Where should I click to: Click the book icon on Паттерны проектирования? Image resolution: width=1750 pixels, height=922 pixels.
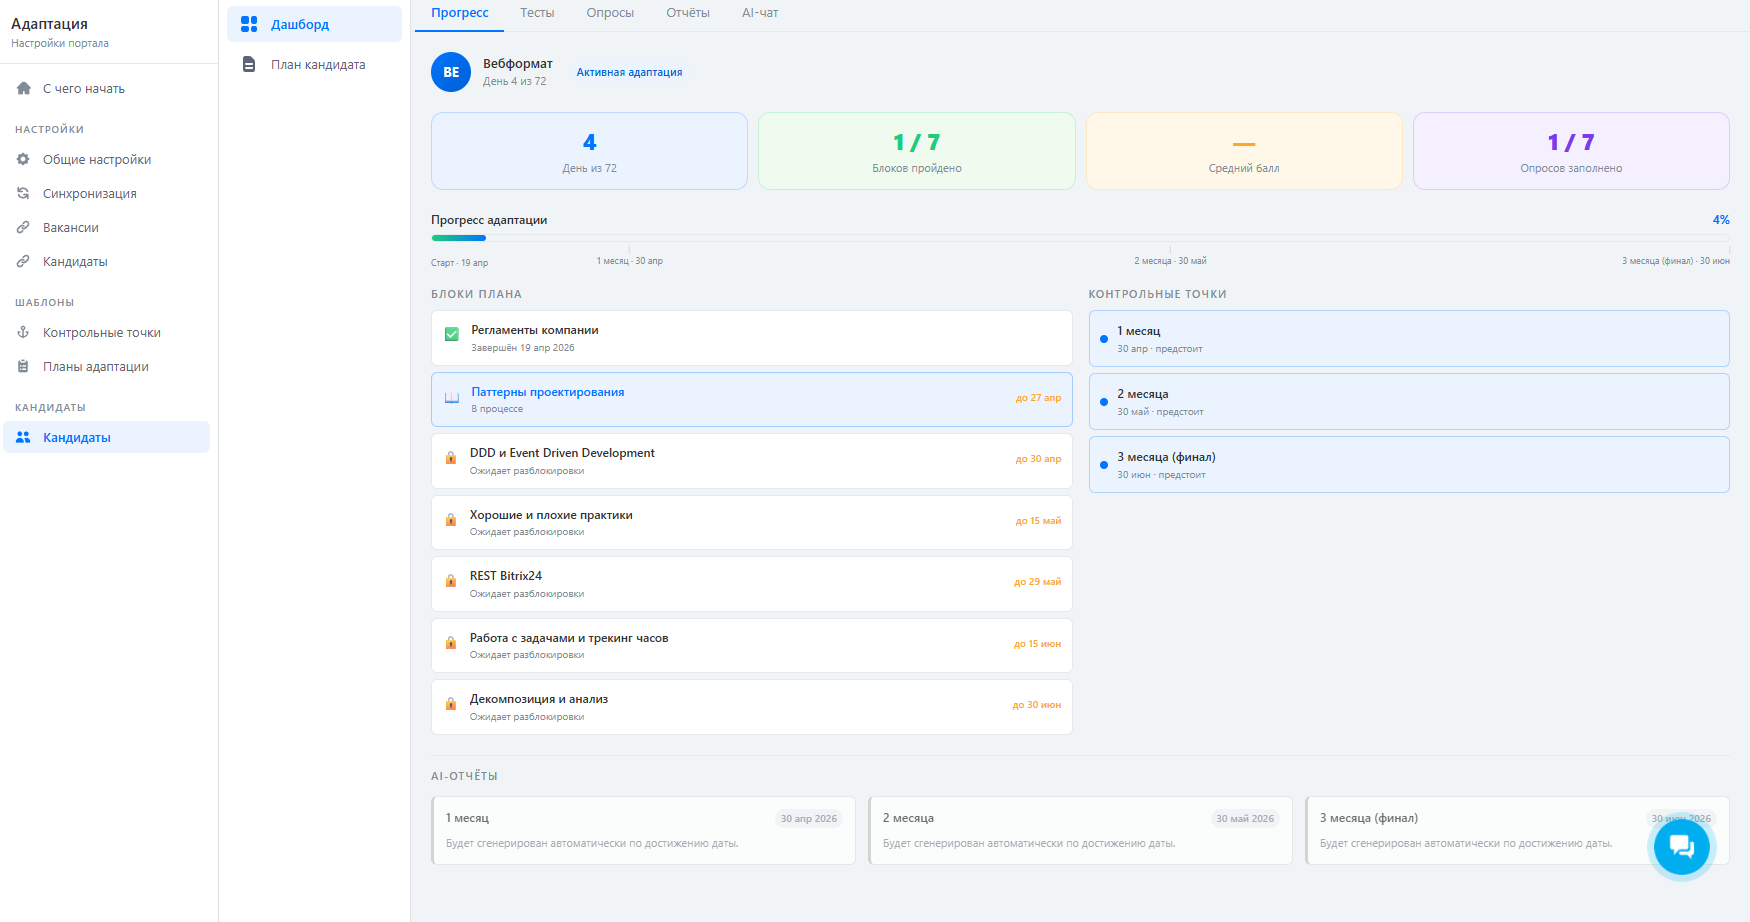pos(452,398)
